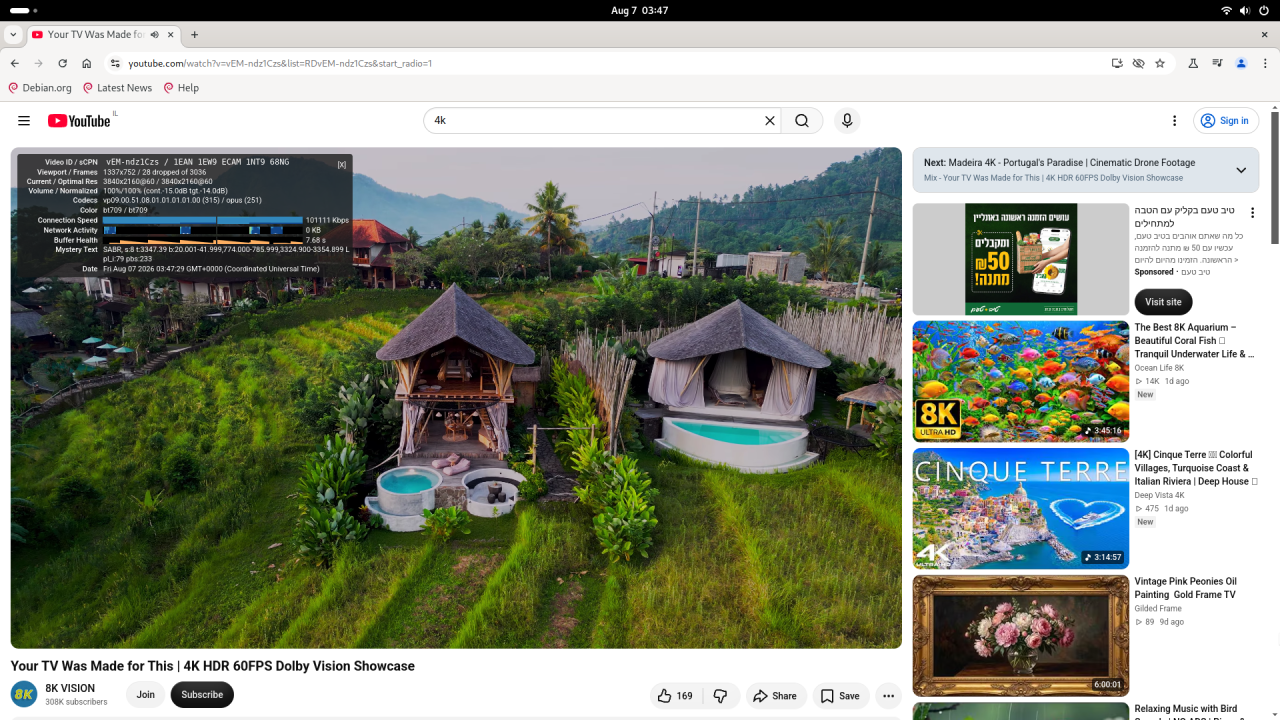
Task: Click 'The Best 8K Aquarium' video title
Action: click(1194, 340)
